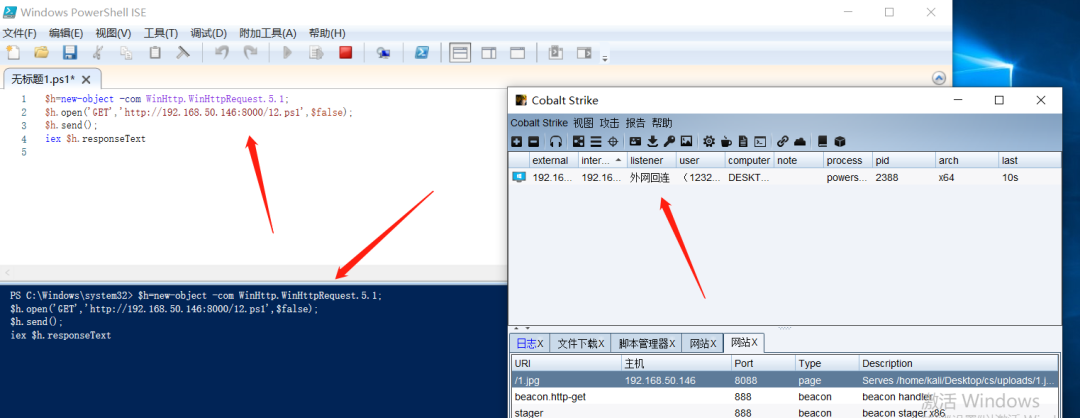The height and width of the screenshot is (418, 1080).
Task: Sort sessions by the internal column header
Action: (603, 160)
